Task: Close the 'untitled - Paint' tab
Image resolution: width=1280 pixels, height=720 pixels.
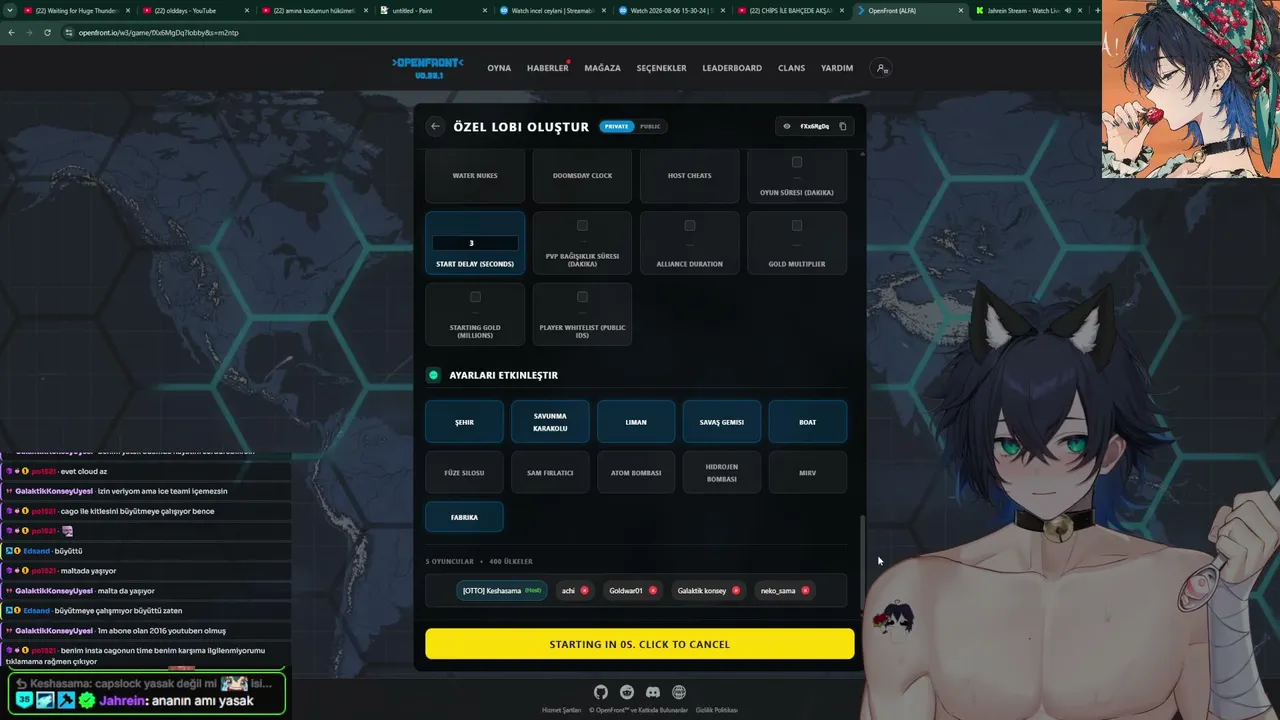Action: click(485, 10)
